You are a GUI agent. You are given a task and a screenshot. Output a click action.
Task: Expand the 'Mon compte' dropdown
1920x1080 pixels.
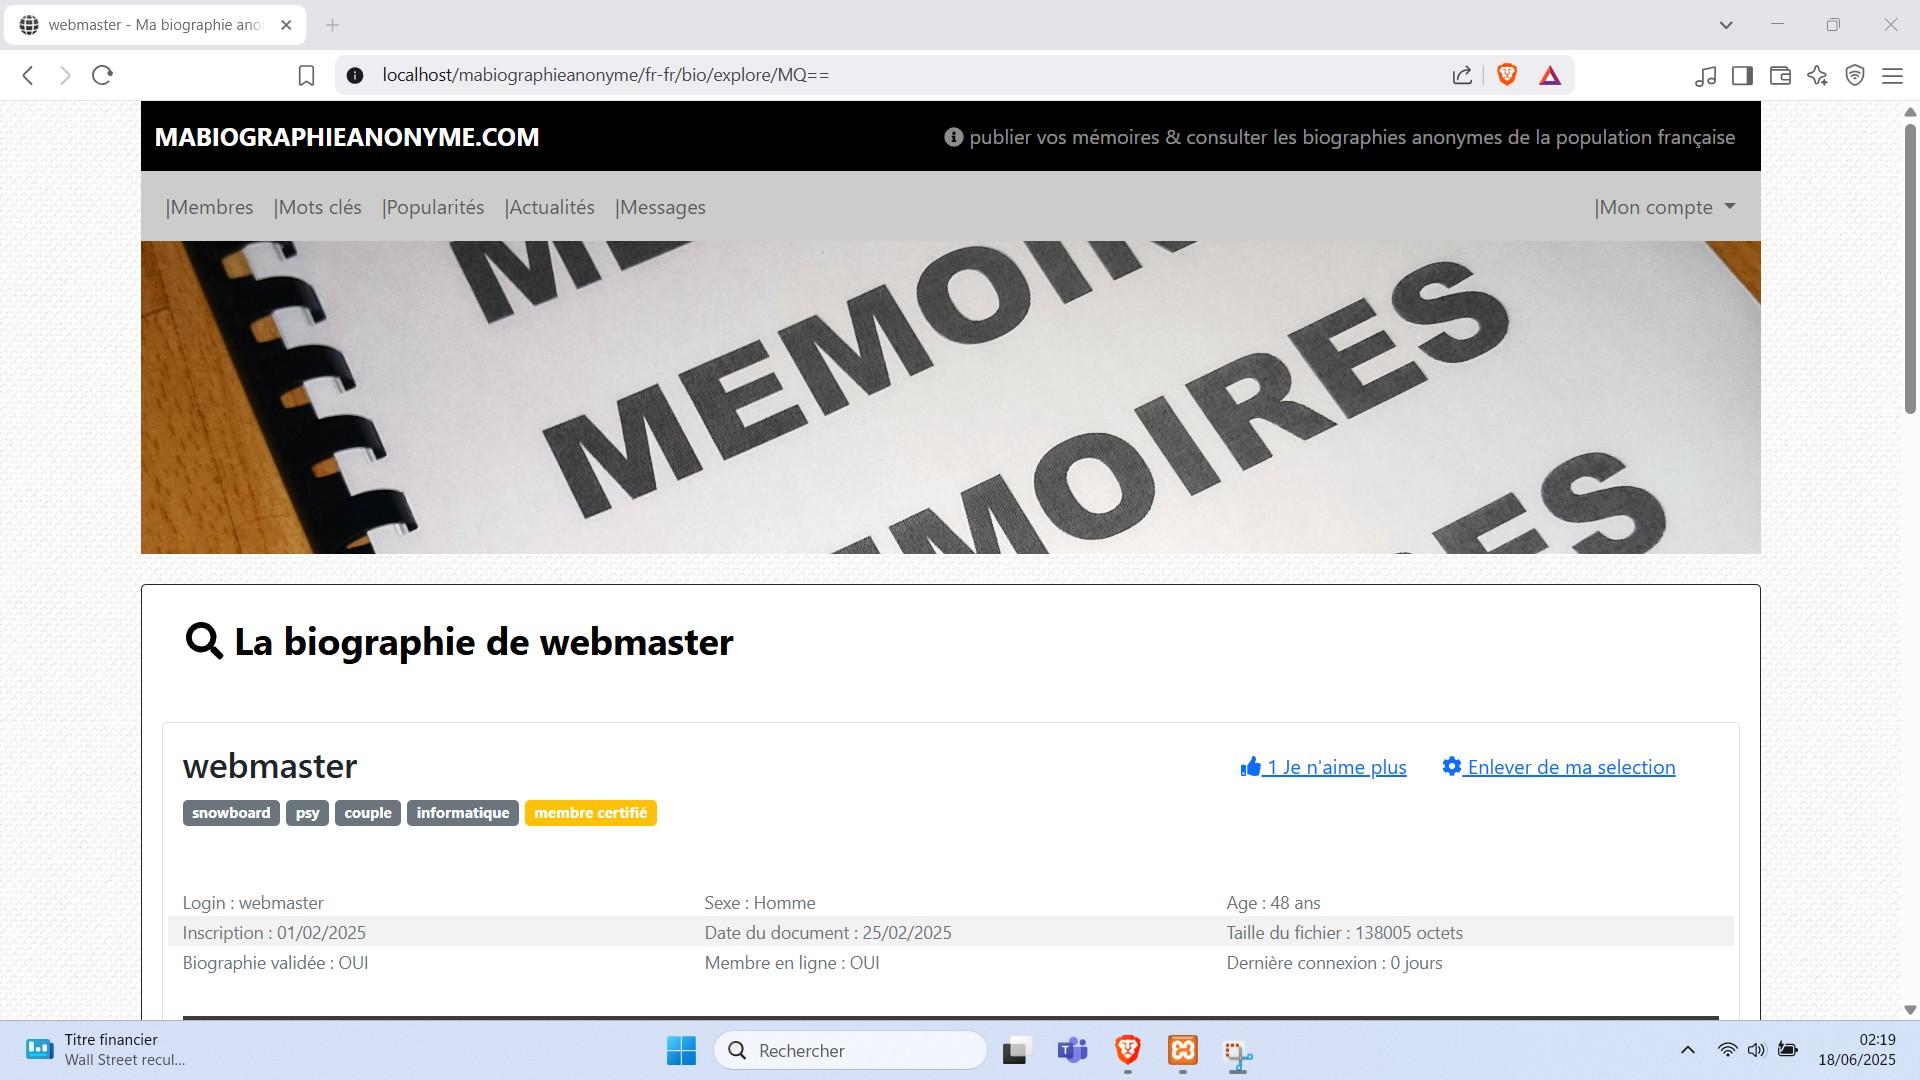1665,207
